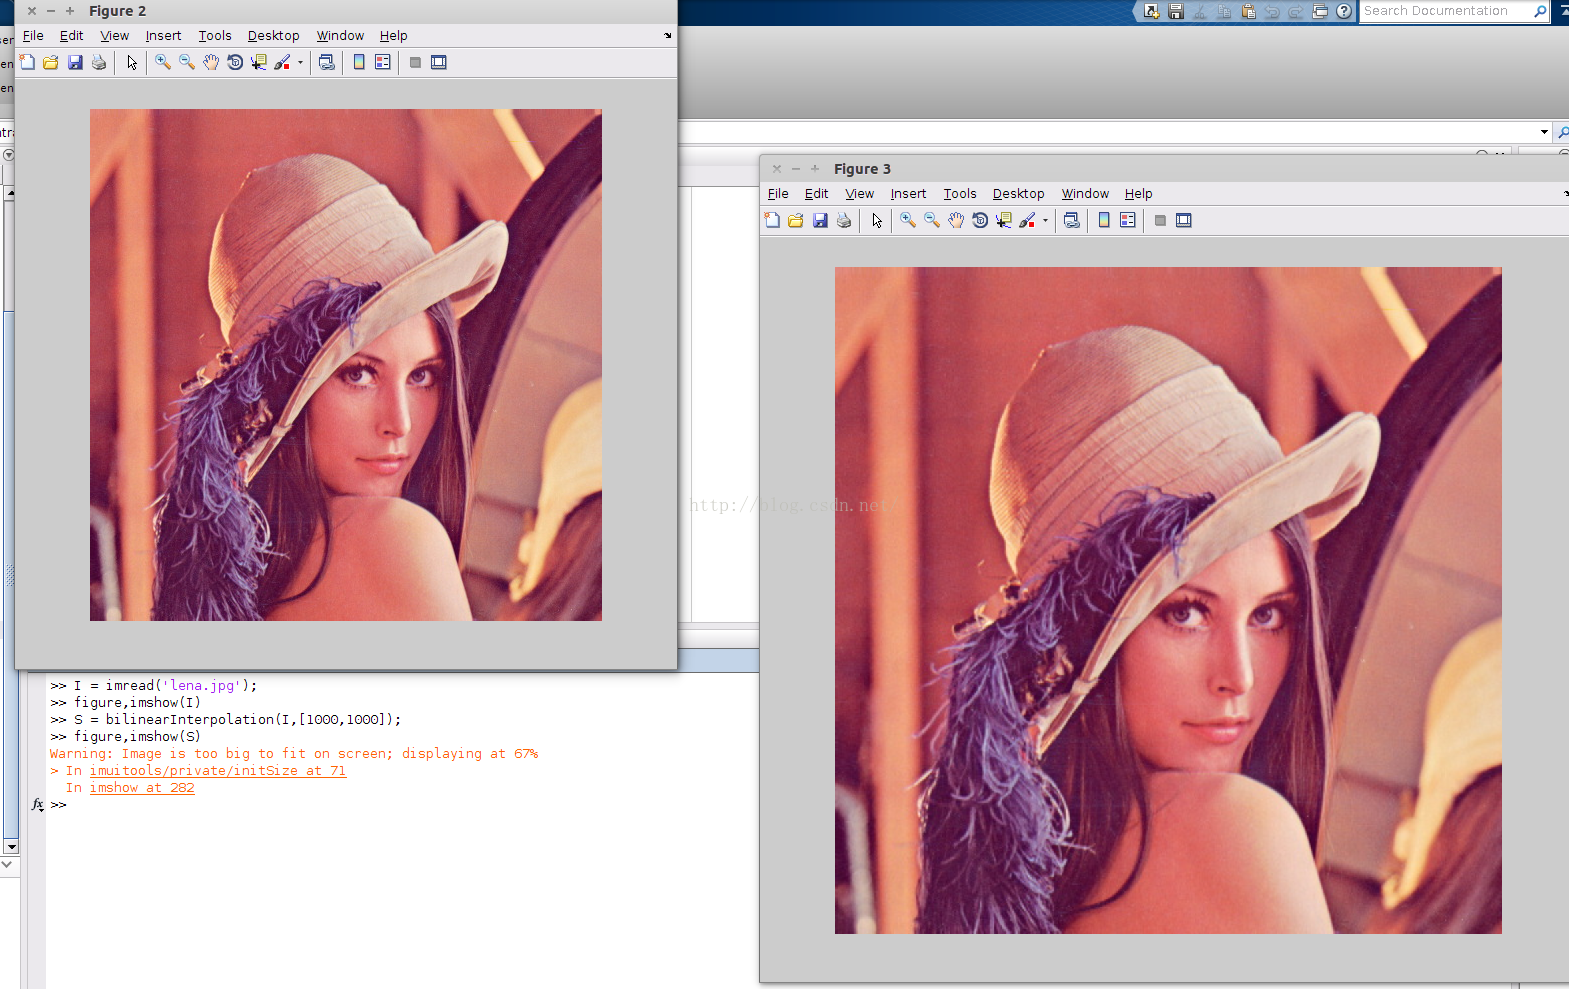
Task: Open Window menu in Figure 3
Action: (1085, 194)
